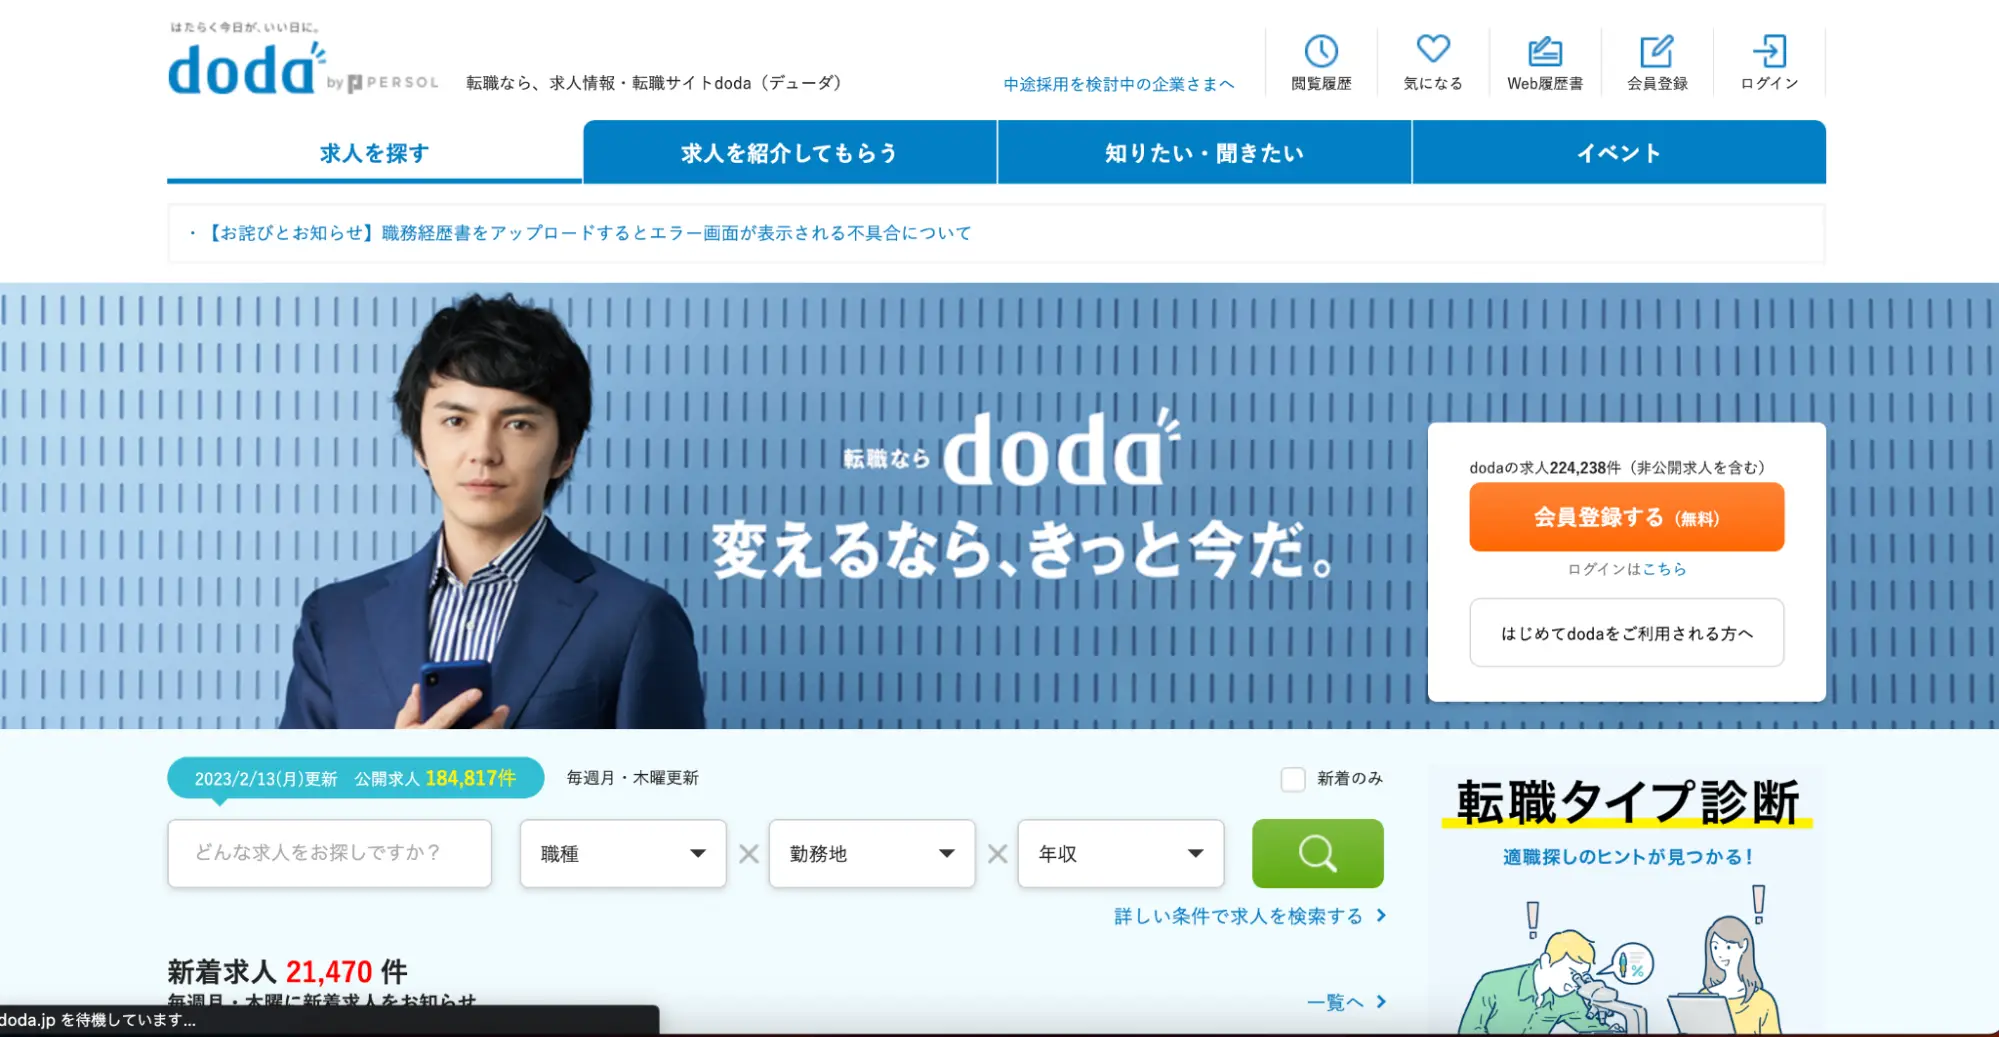The height and width of the screenshot is (1037, 1999).
Task: Click the doda hero banner slogan
Action: tap(1020, 550)
